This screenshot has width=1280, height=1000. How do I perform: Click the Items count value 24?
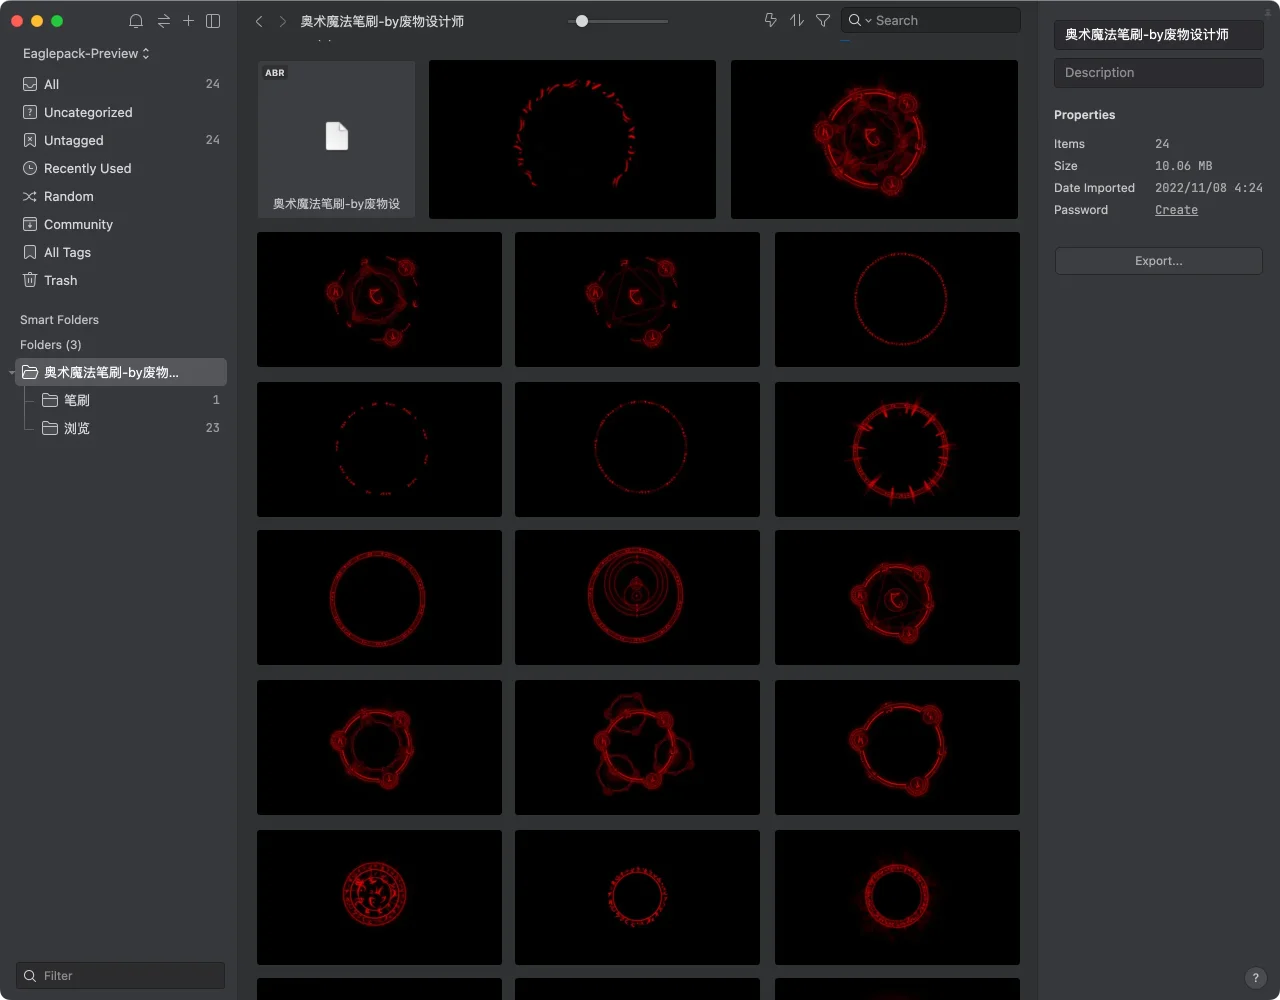[x=1162, y=144]
